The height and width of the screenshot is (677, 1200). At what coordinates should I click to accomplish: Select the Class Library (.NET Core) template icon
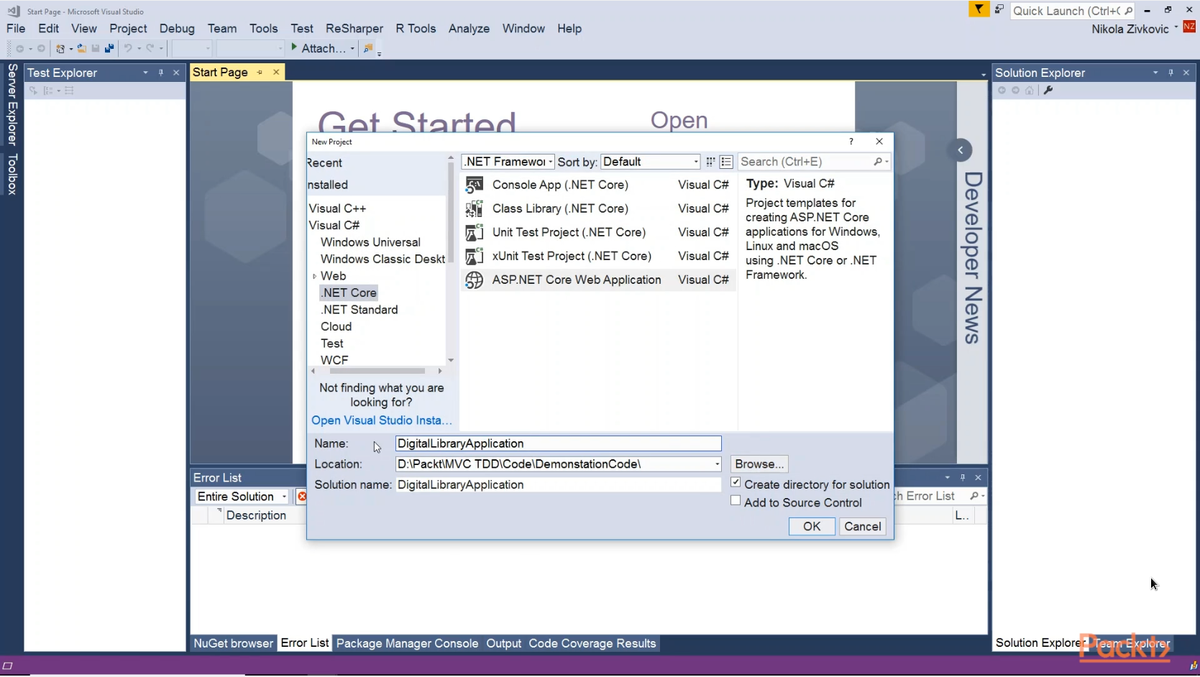(x=474, y=209)
